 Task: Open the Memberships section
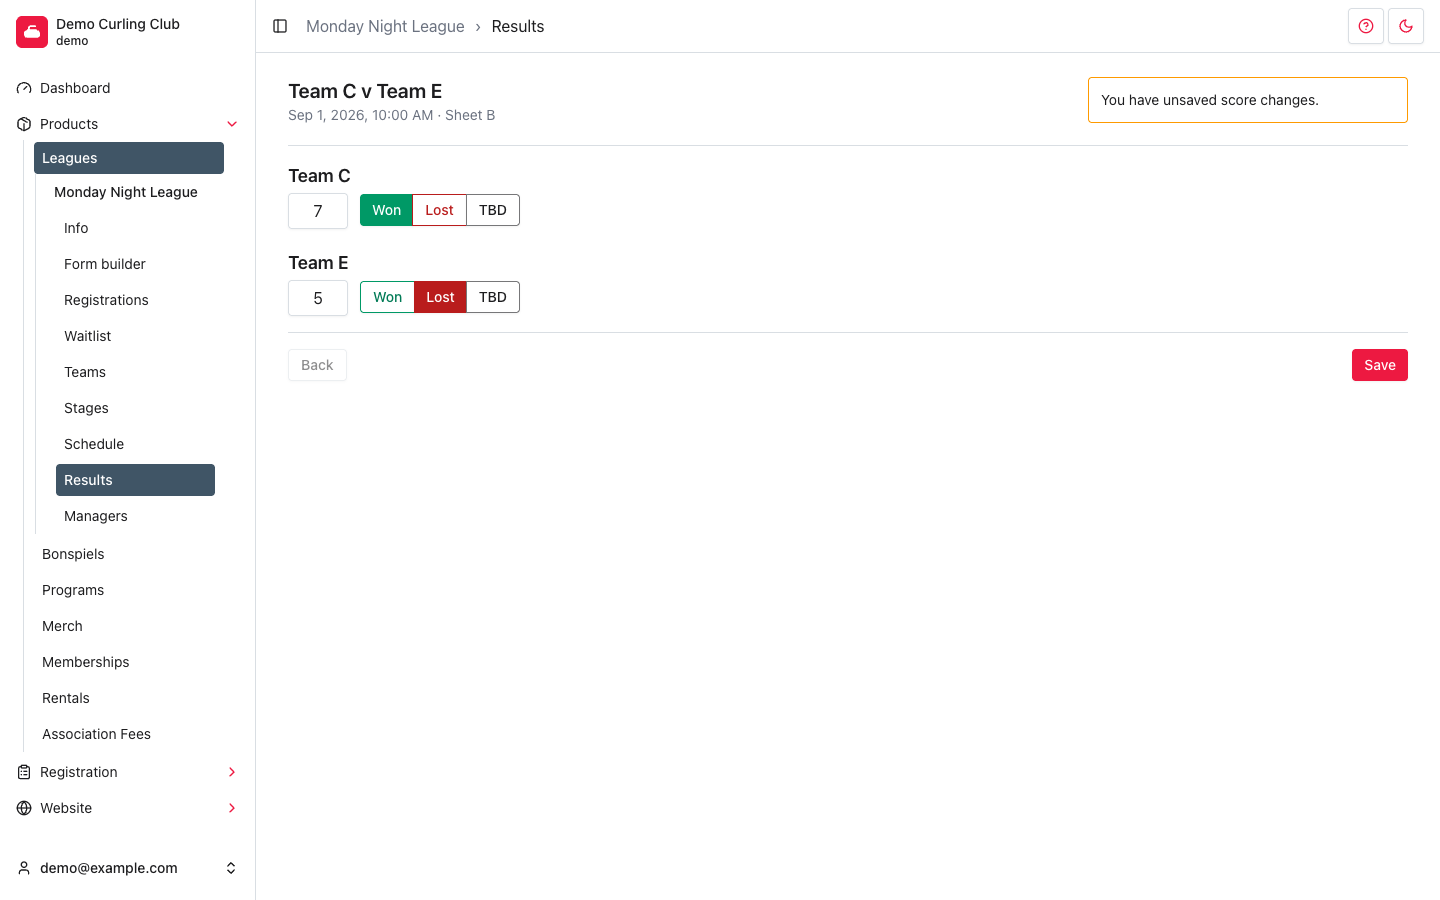pos(129,662)
